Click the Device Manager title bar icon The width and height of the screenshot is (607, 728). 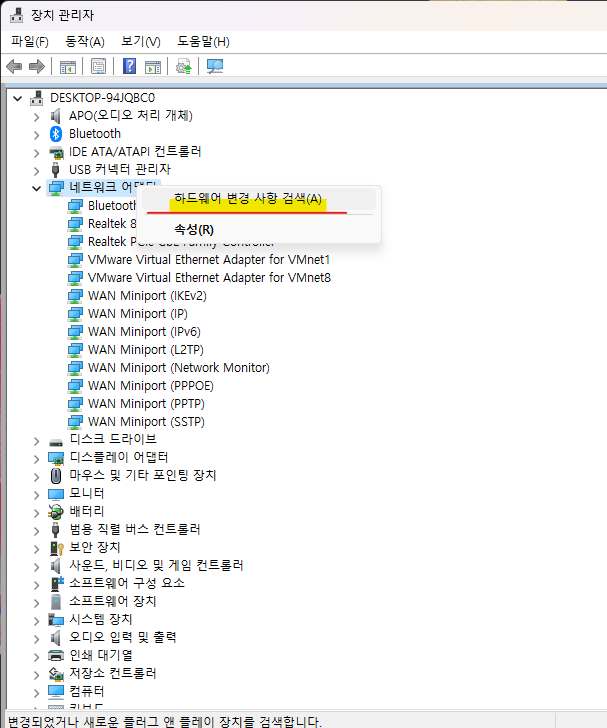(16, 15)
